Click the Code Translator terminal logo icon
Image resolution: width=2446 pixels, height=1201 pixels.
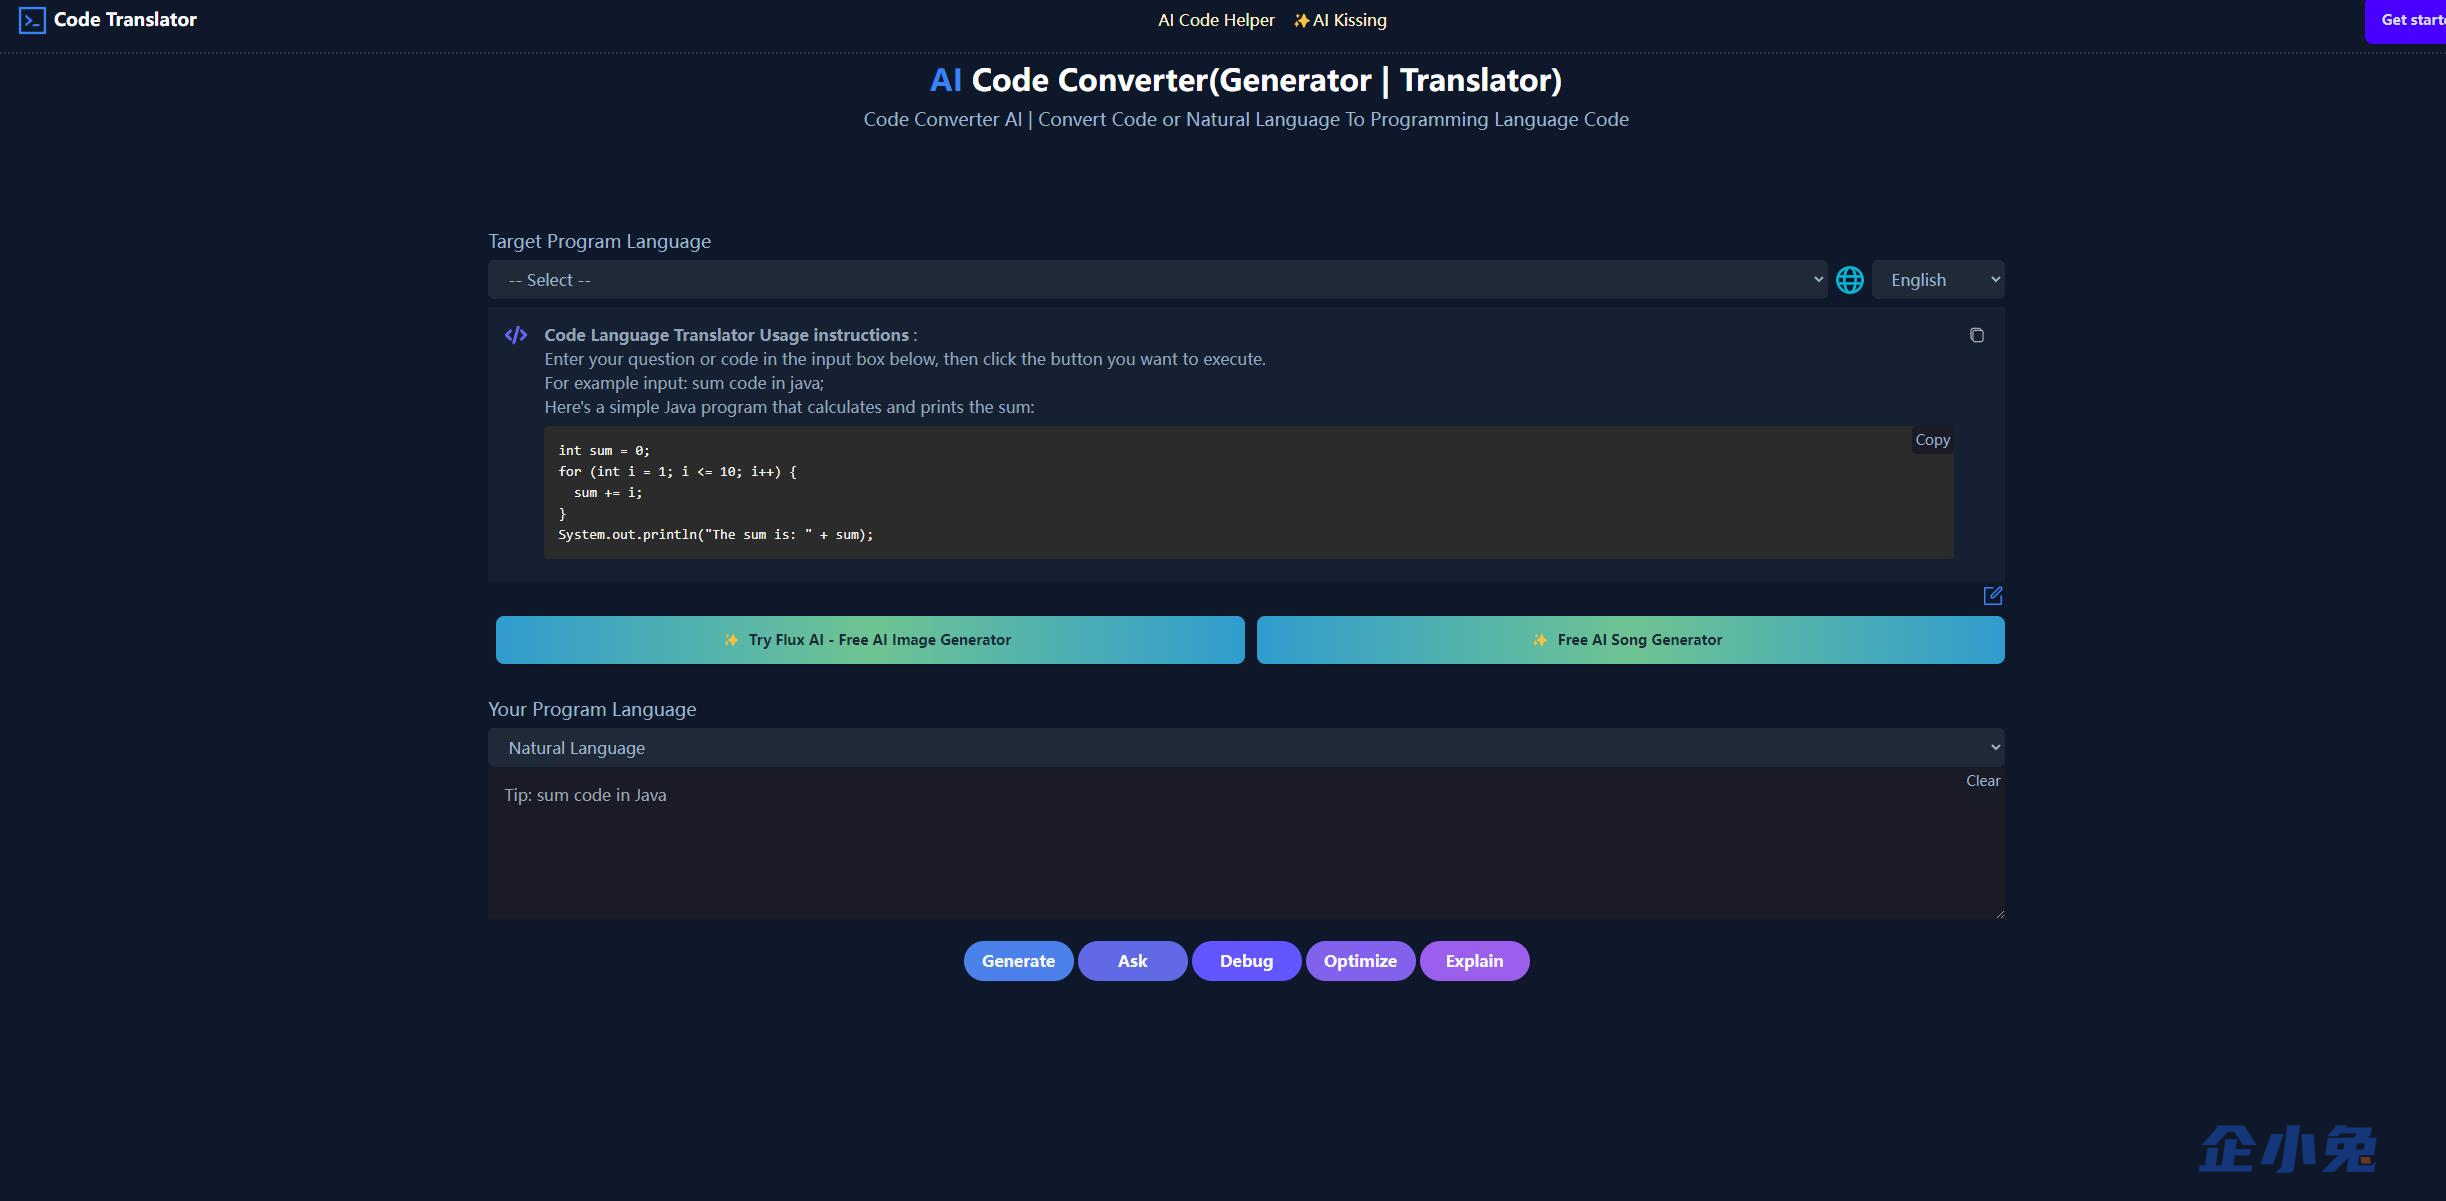(x=33, y=19)
